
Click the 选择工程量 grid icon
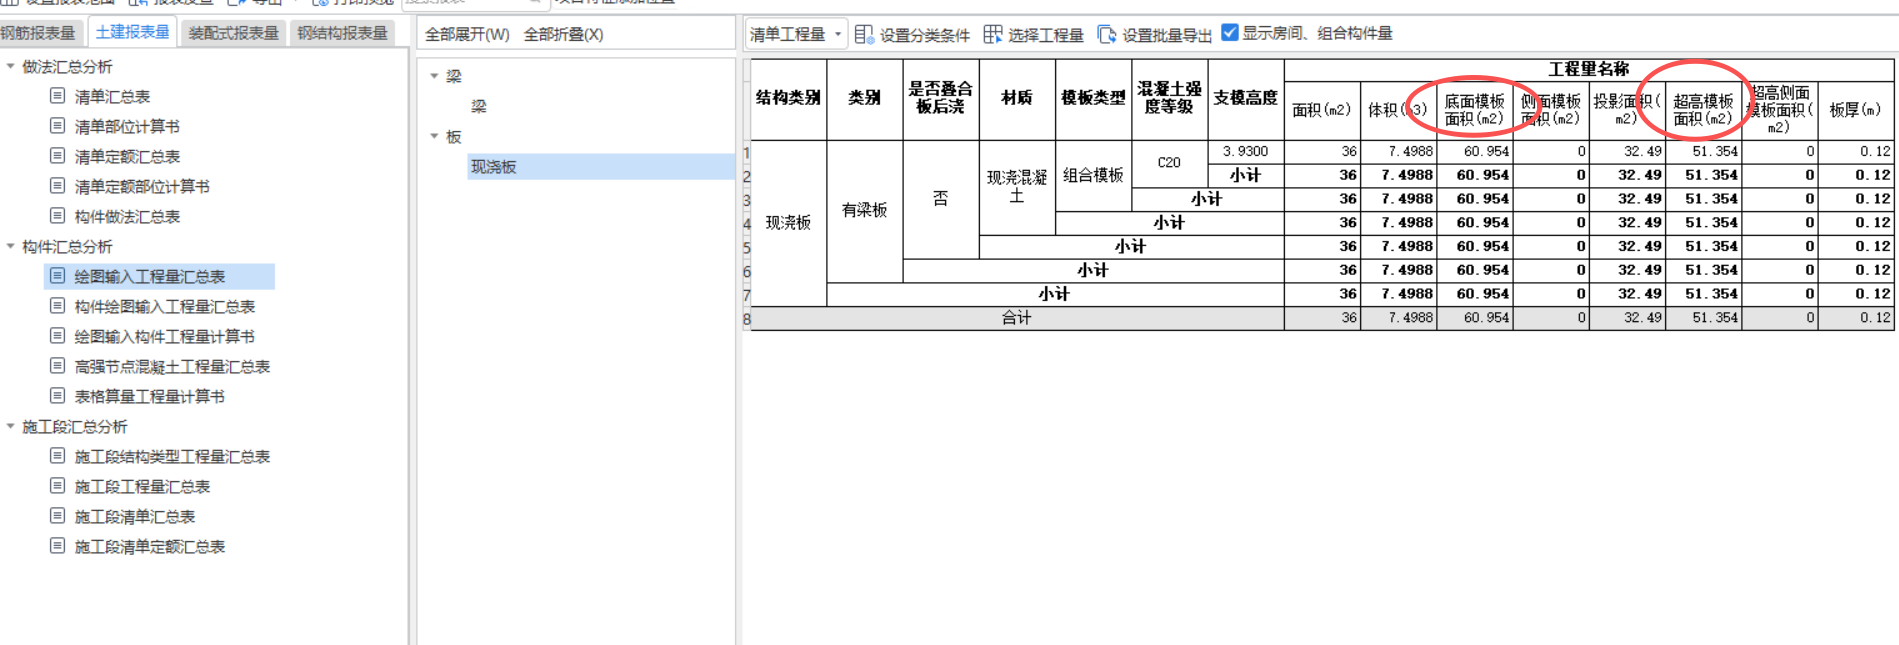coord(992,34)
